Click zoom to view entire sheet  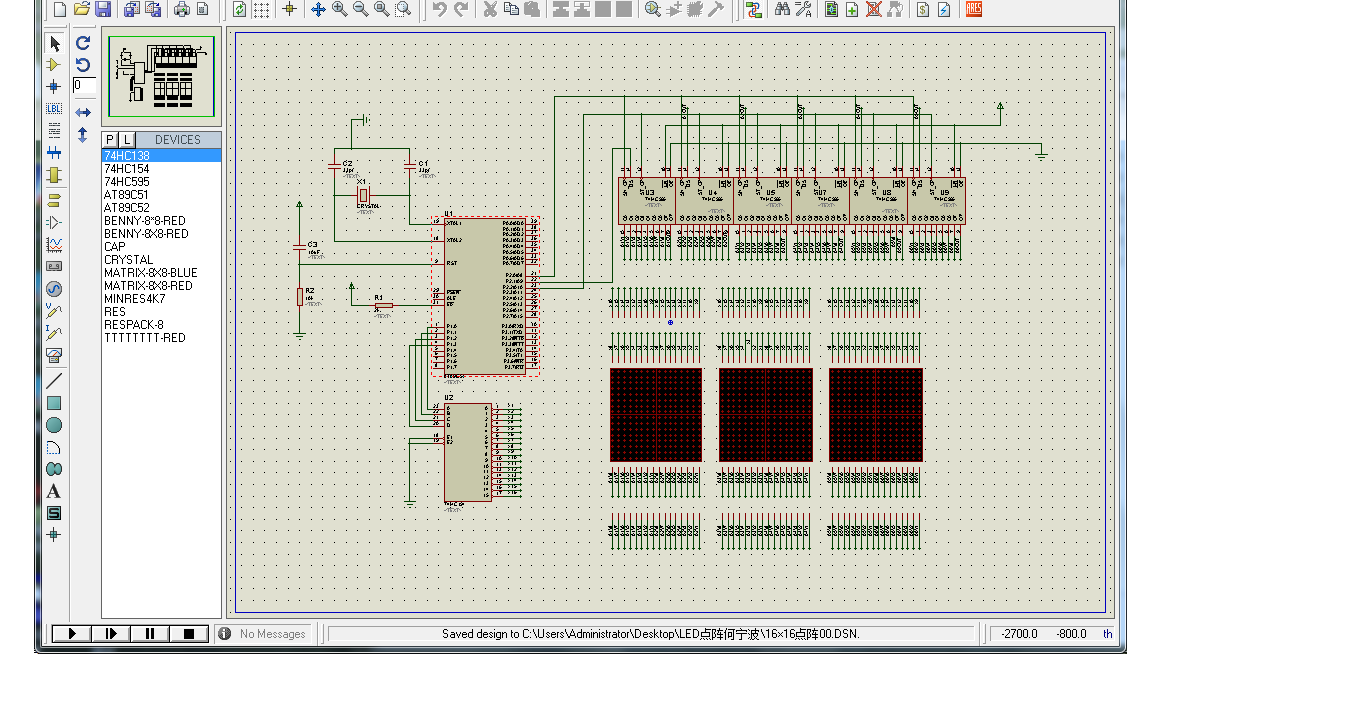pyautogui.click(x=381, y=9)
